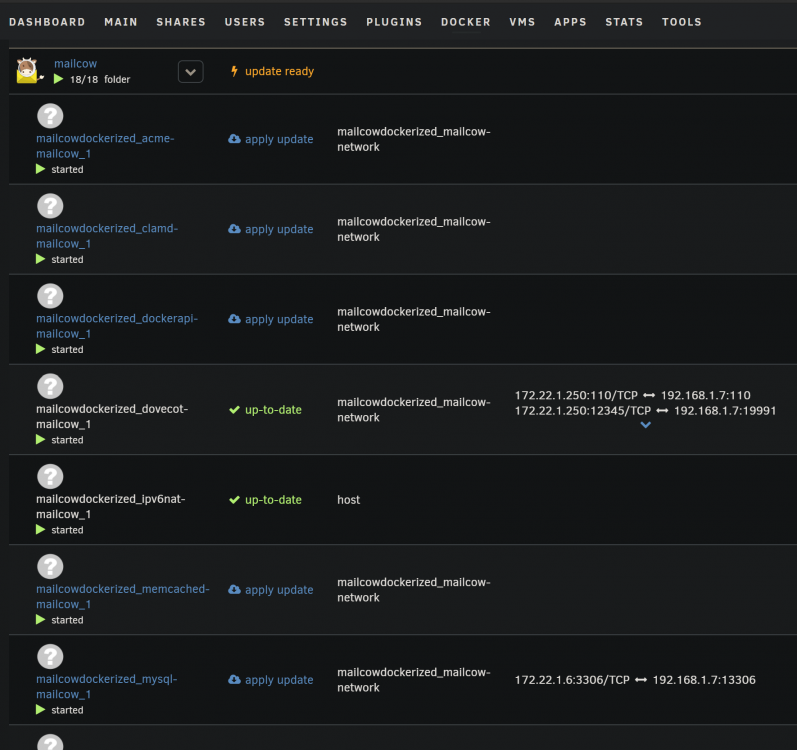This screenshot has height=750, width=797.
Task: Open mailcowdockerized_acme-mailcow_1 container name
Action: (x=105, y=146)
